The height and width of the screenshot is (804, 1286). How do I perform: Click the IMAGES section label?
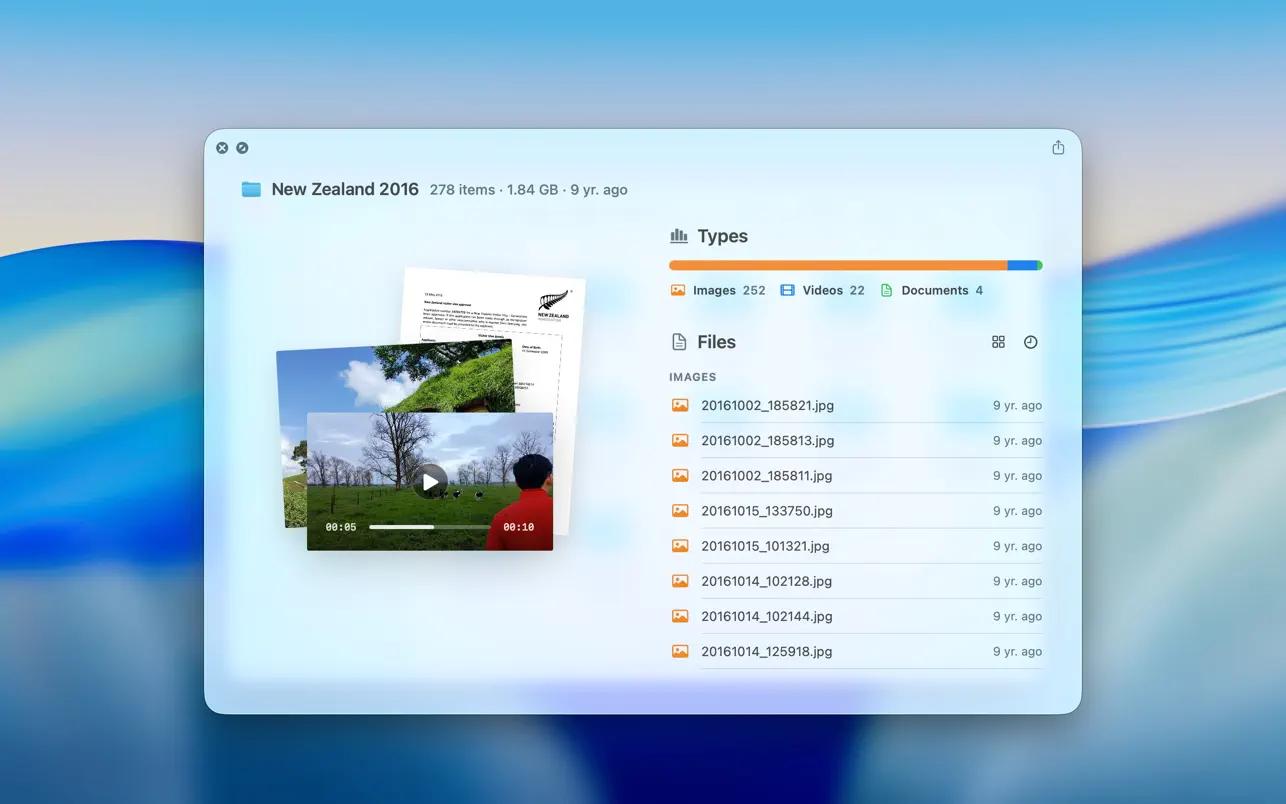[x=693, y=377]
